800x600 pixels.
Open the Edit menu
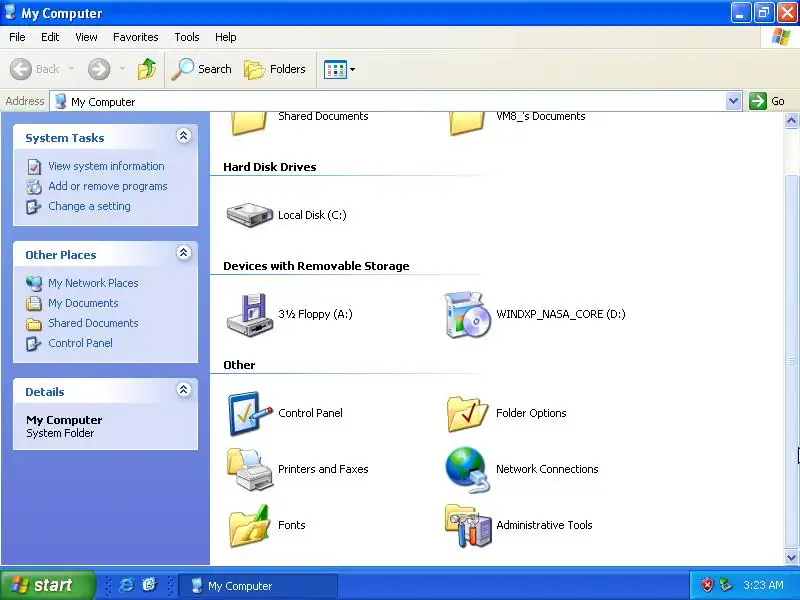50,37
